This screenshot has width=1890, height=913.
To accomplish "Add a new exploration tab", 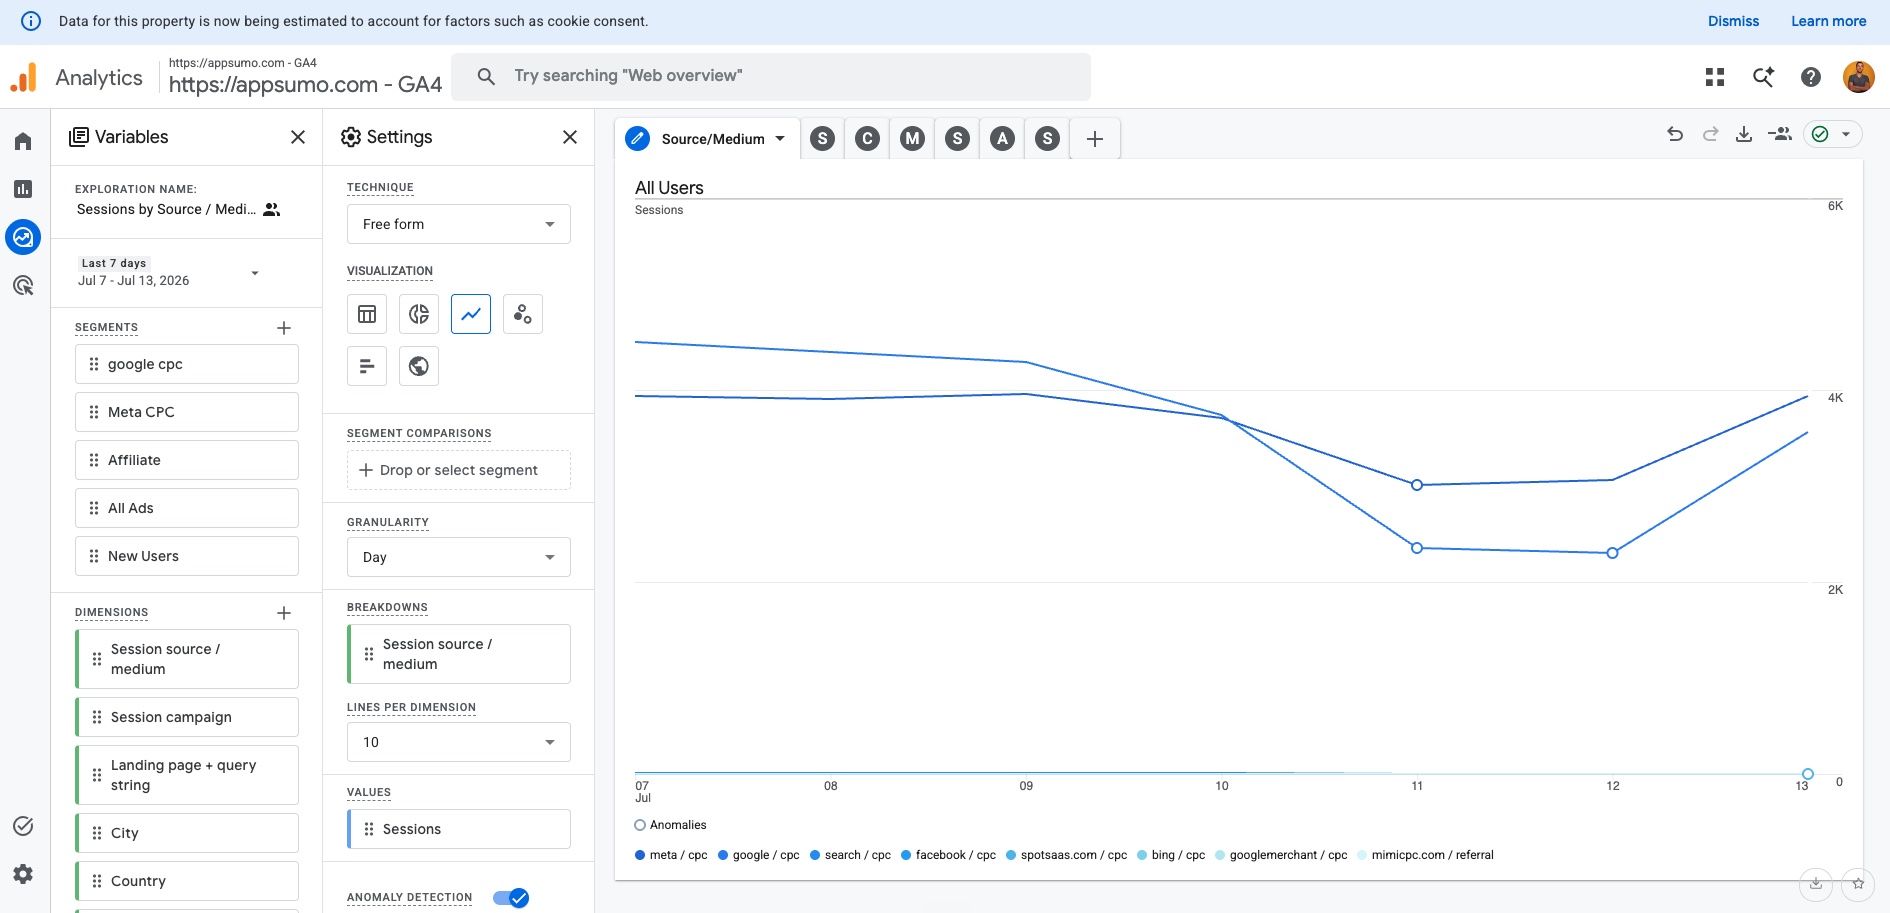I will pyautogui.click(x=1095, y=139).
